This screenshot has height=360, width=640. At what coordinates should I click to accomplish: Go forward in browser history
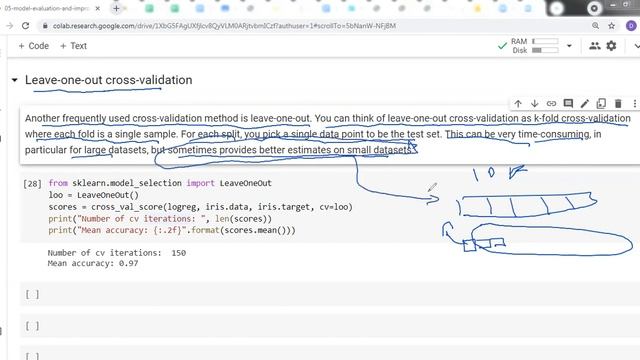[x=9, y=26]
